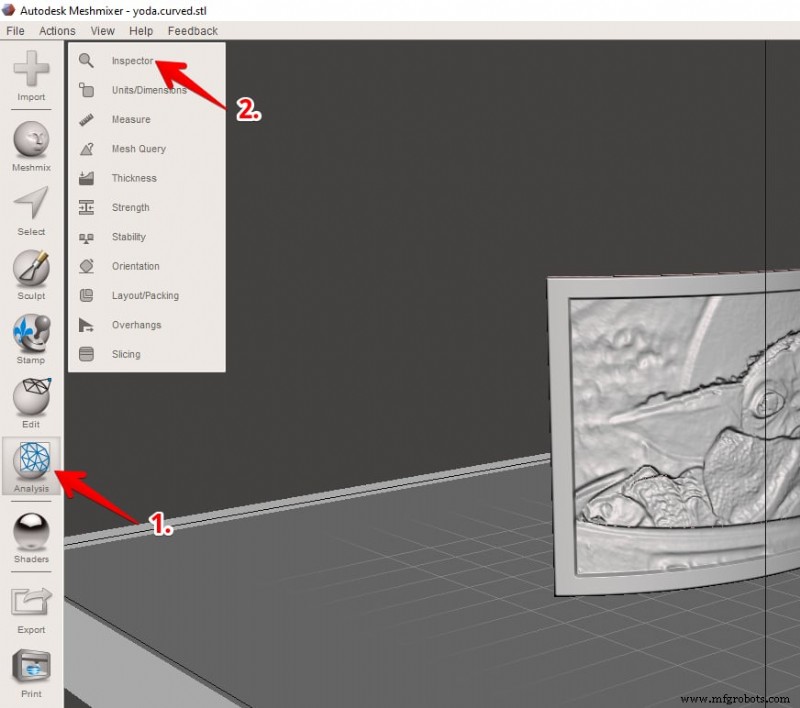Select Inspector from the Analysis list
The width and height of the screenshot is (800, 708).
(132, 61)
